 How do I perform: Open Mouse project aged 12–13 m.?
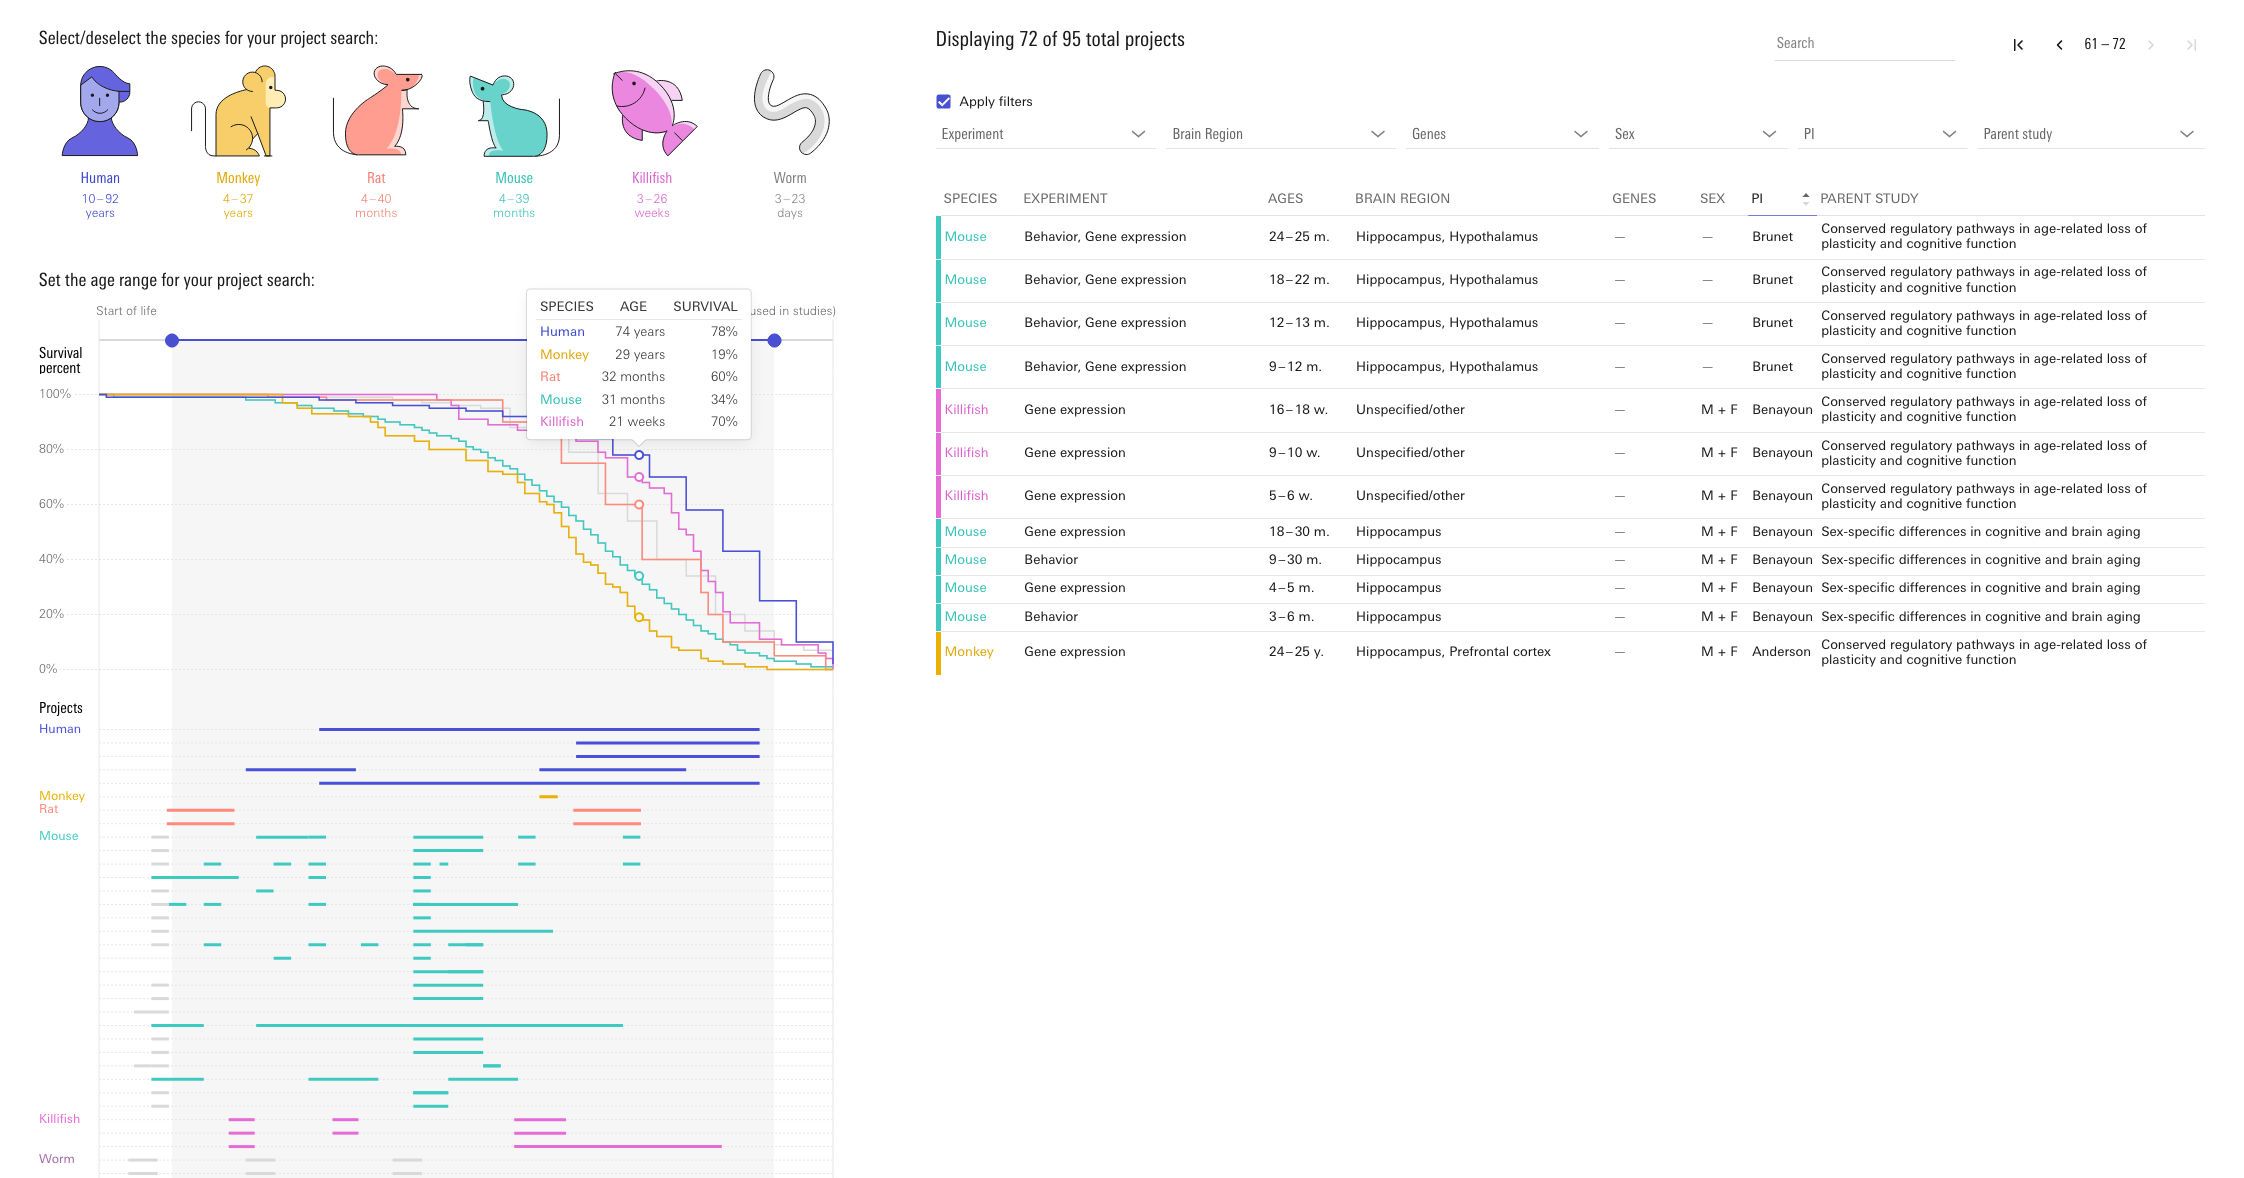pyautogui.click(x=1570, y=323)
